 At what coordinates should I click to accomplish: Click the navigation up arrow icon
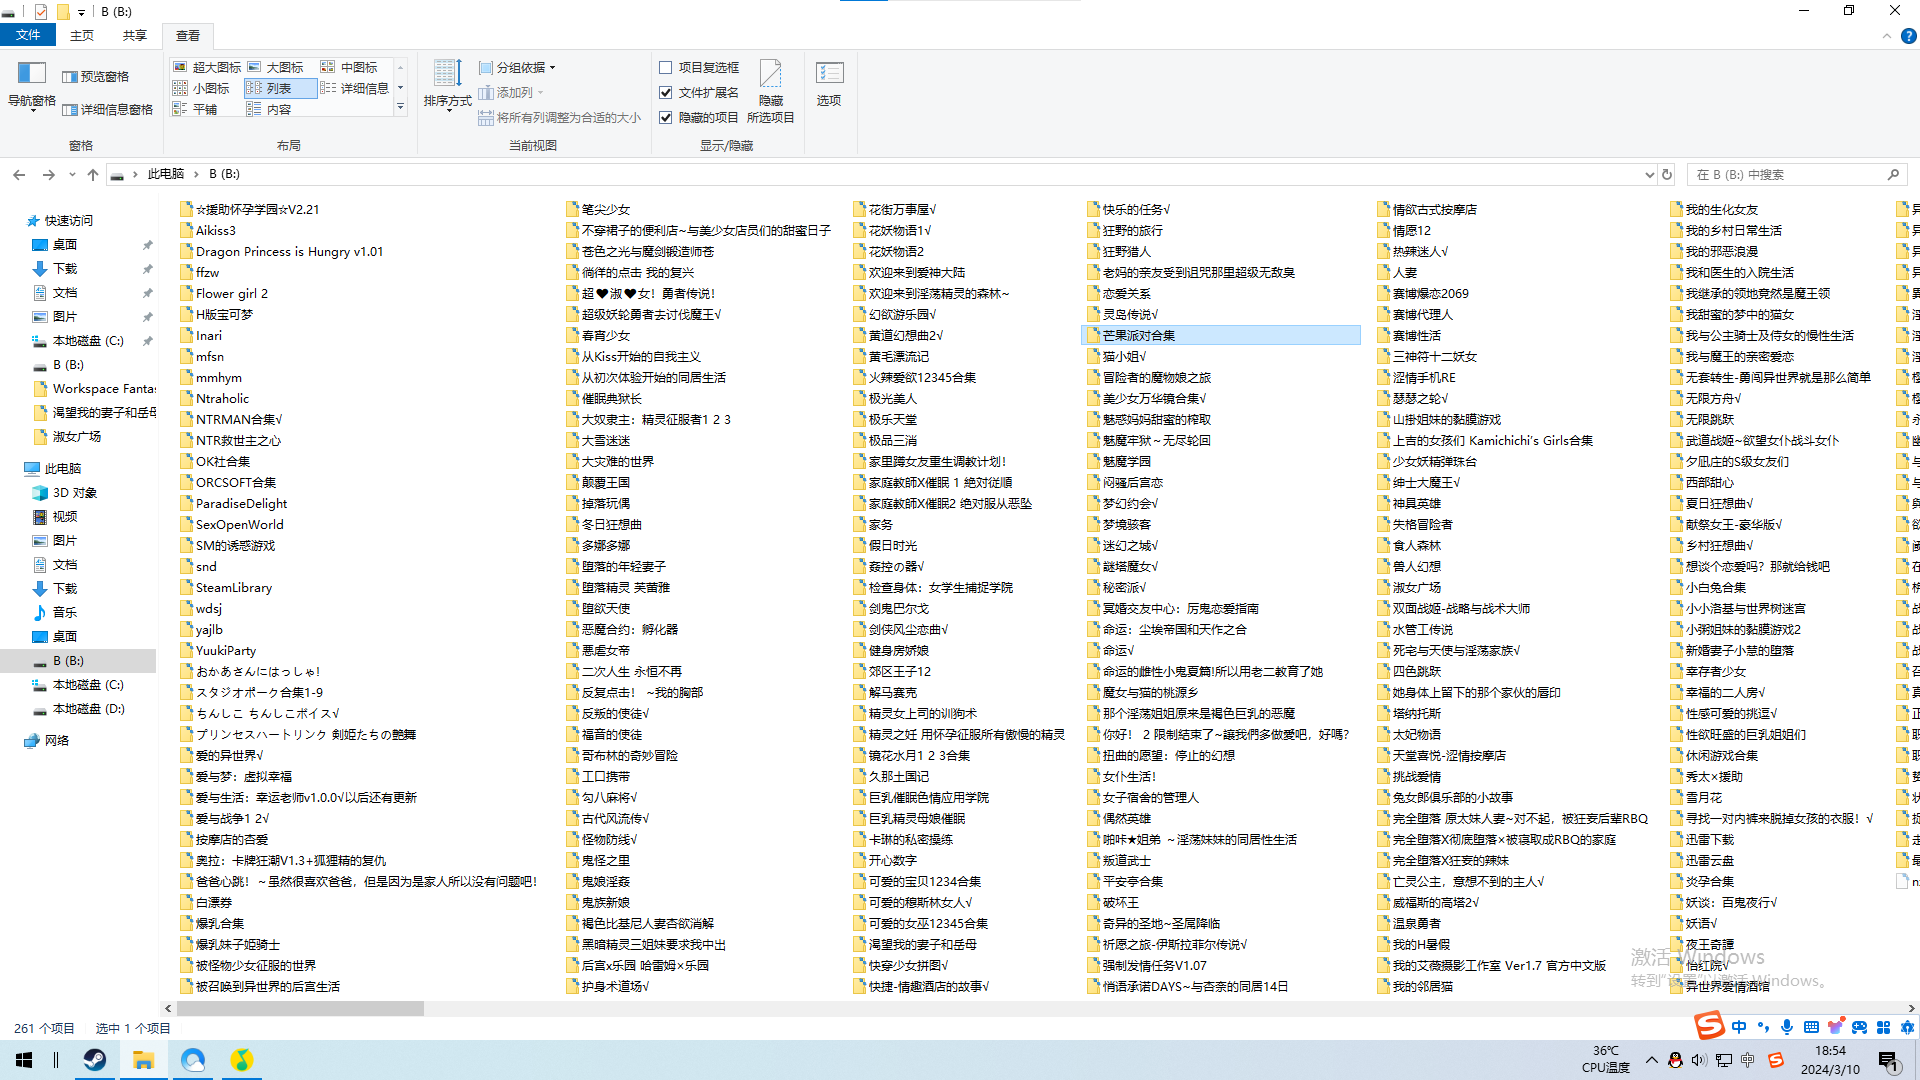coord(91,174)
